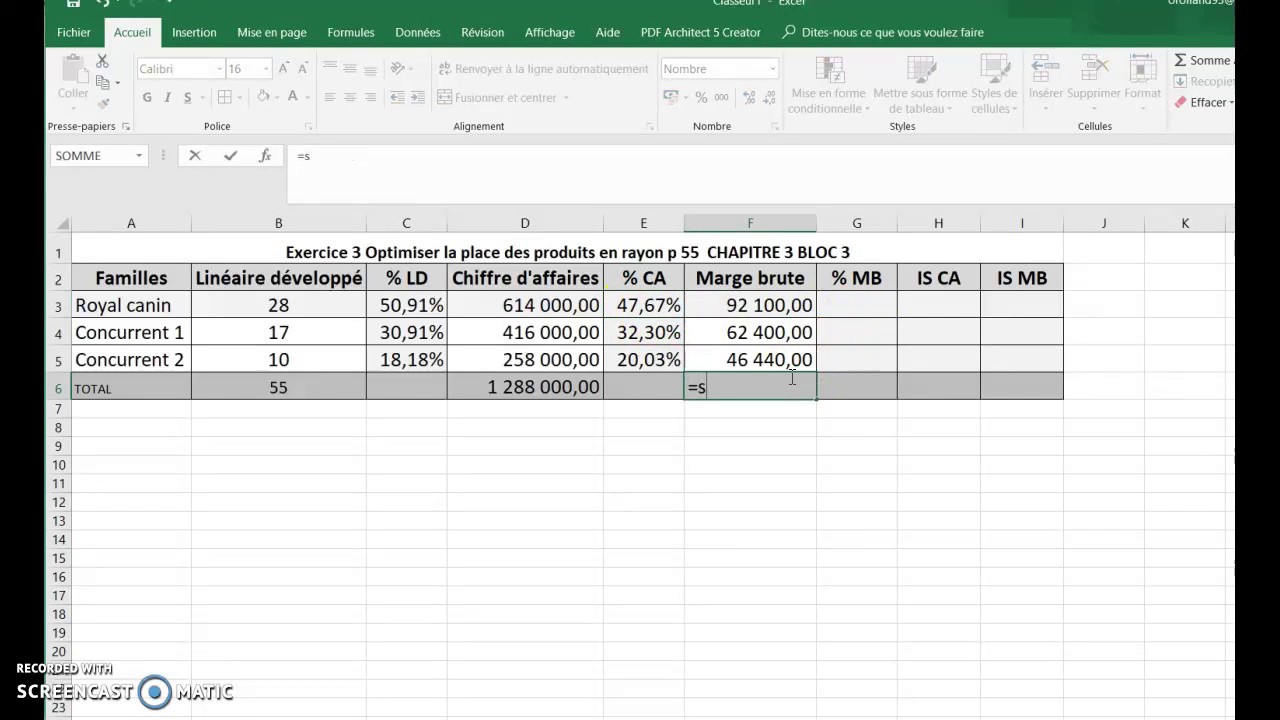Image resolution: width=1280 pixels, height=720 pixels.
Task: Click the decrease indent icon
Action: click(x=397, y=98)
